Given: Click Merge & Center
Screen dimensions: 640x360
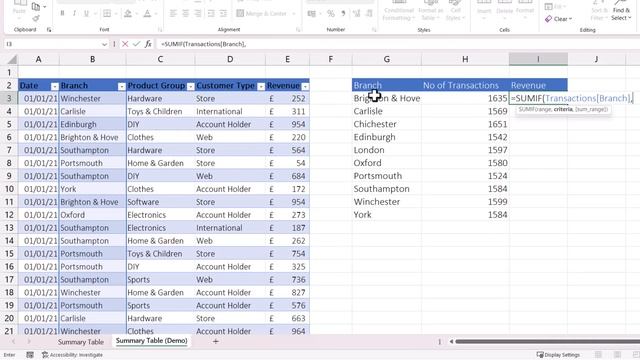Looking at the screenshot, I should 262,13.
